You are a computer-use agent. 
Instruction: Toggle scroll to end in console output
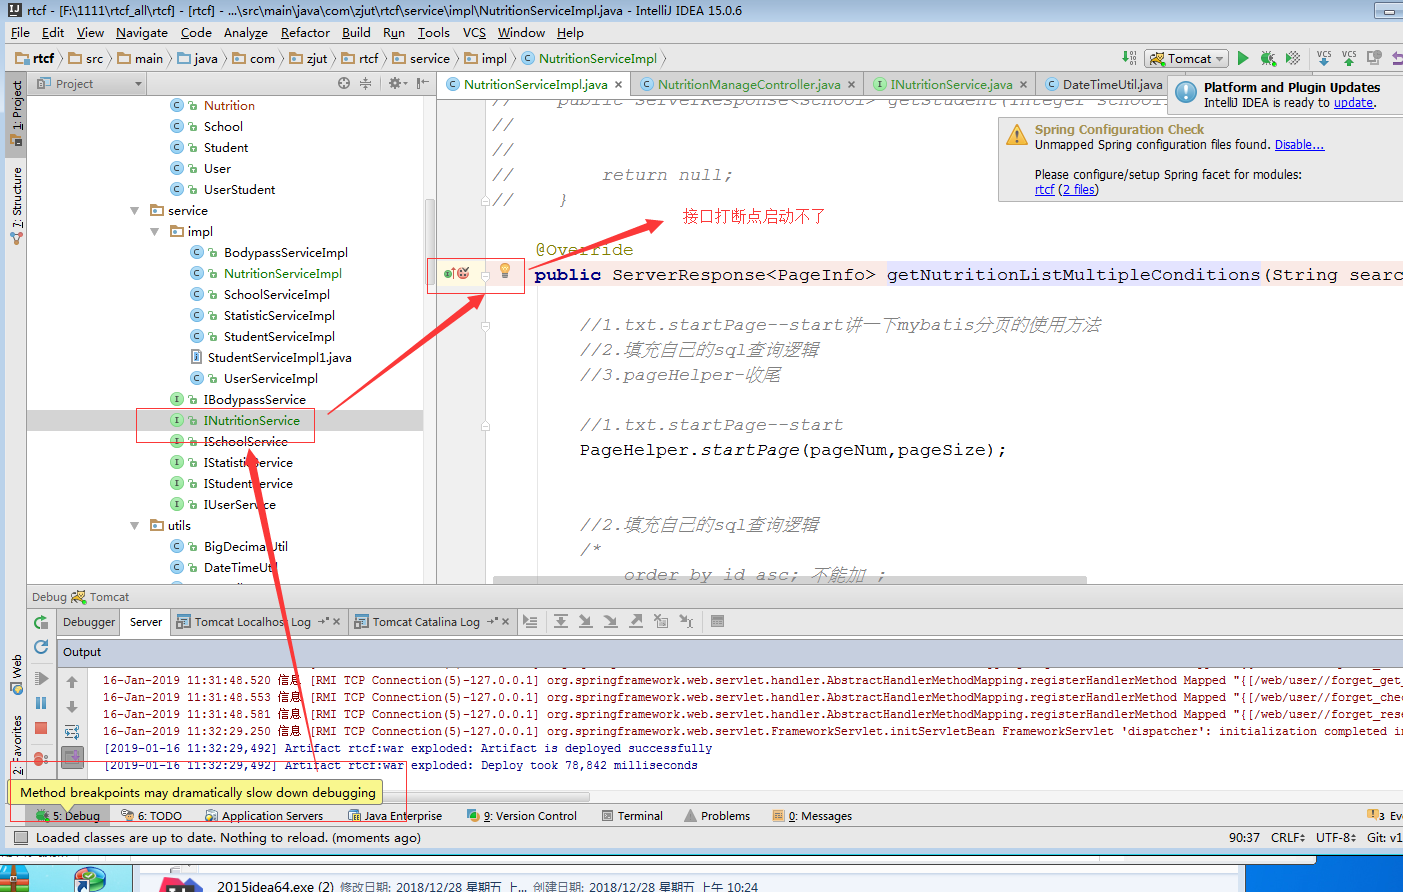click(x=72, y=757)
